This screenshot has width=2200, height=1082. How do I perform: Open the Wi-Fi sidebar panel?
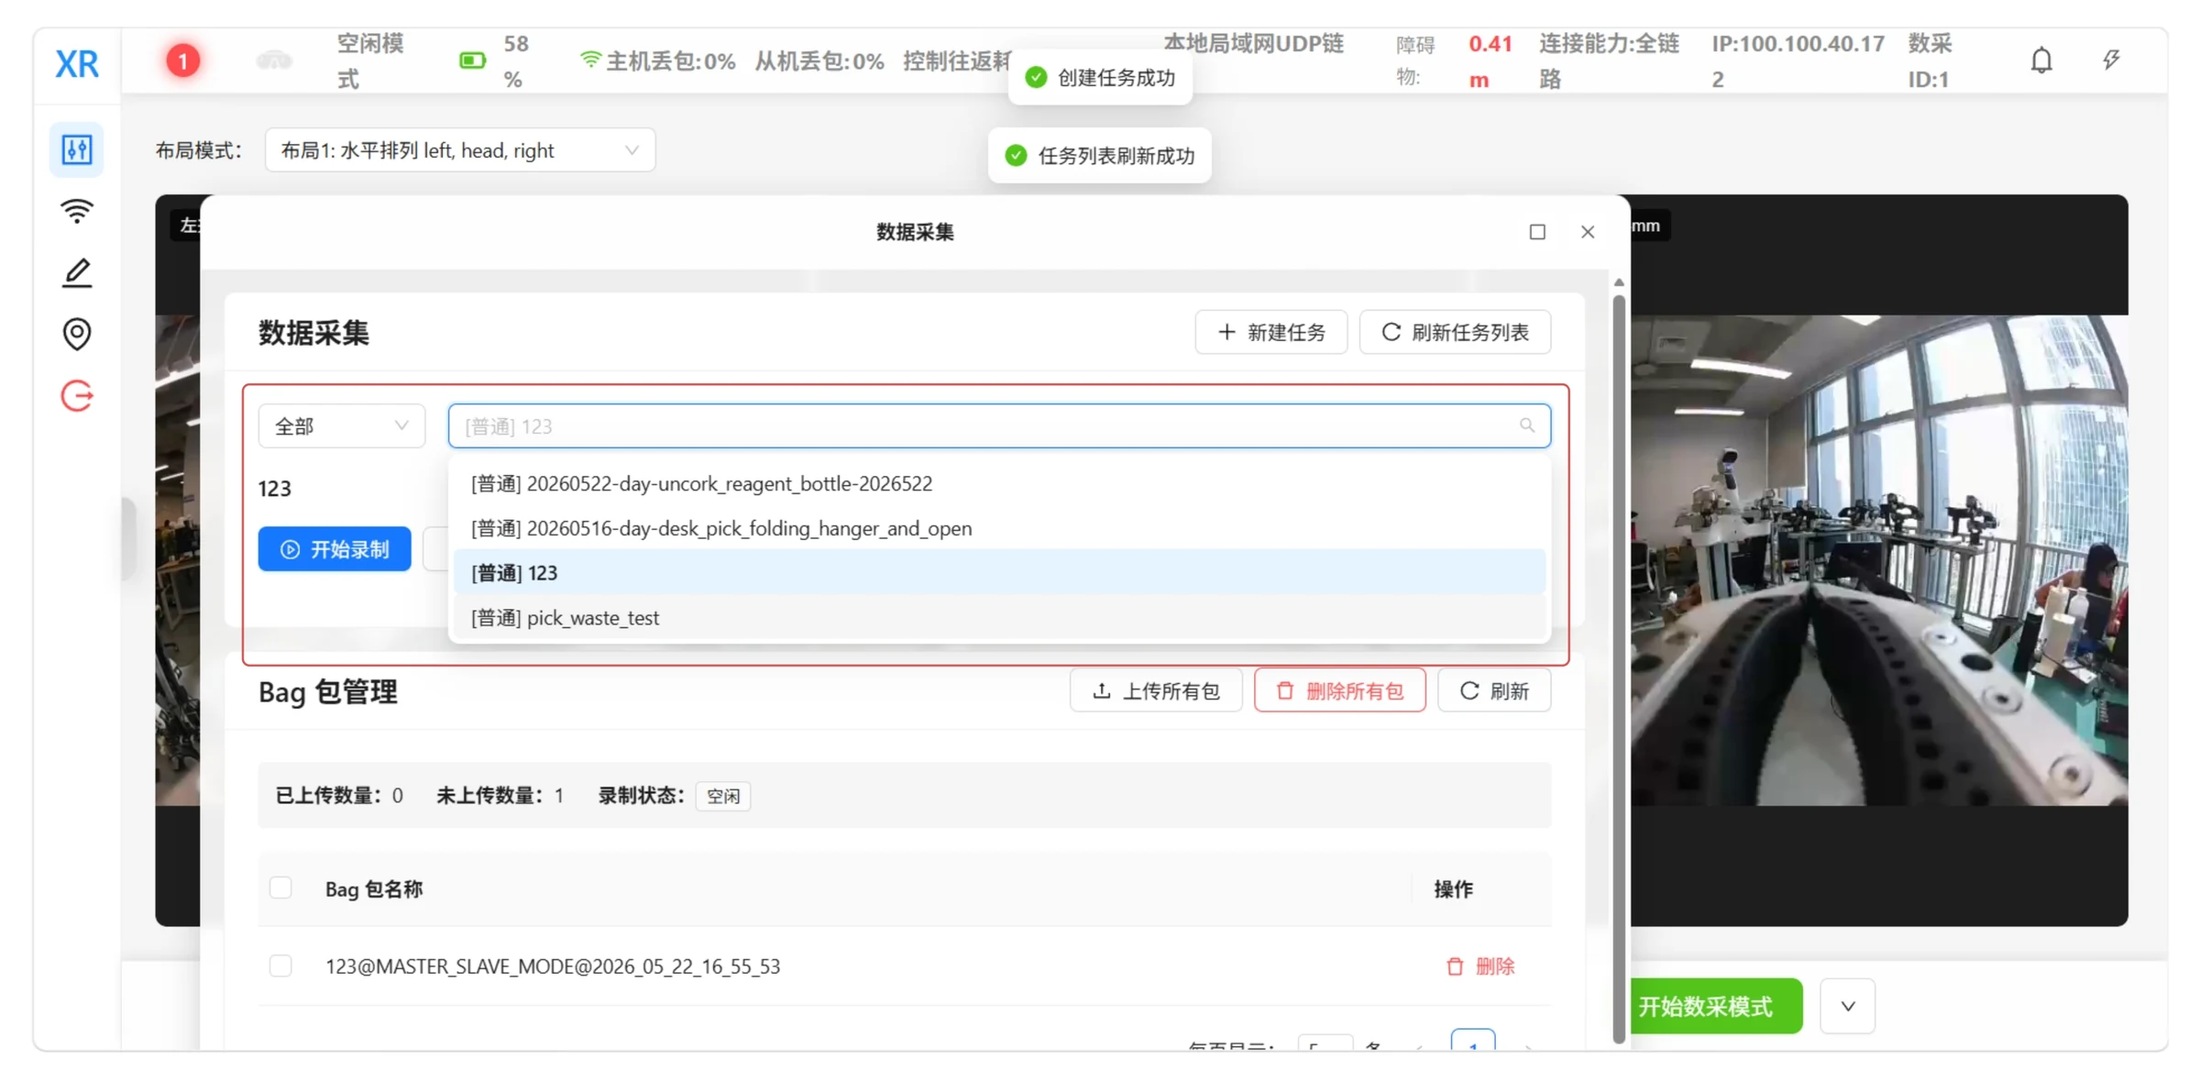[x=77, y=211]
